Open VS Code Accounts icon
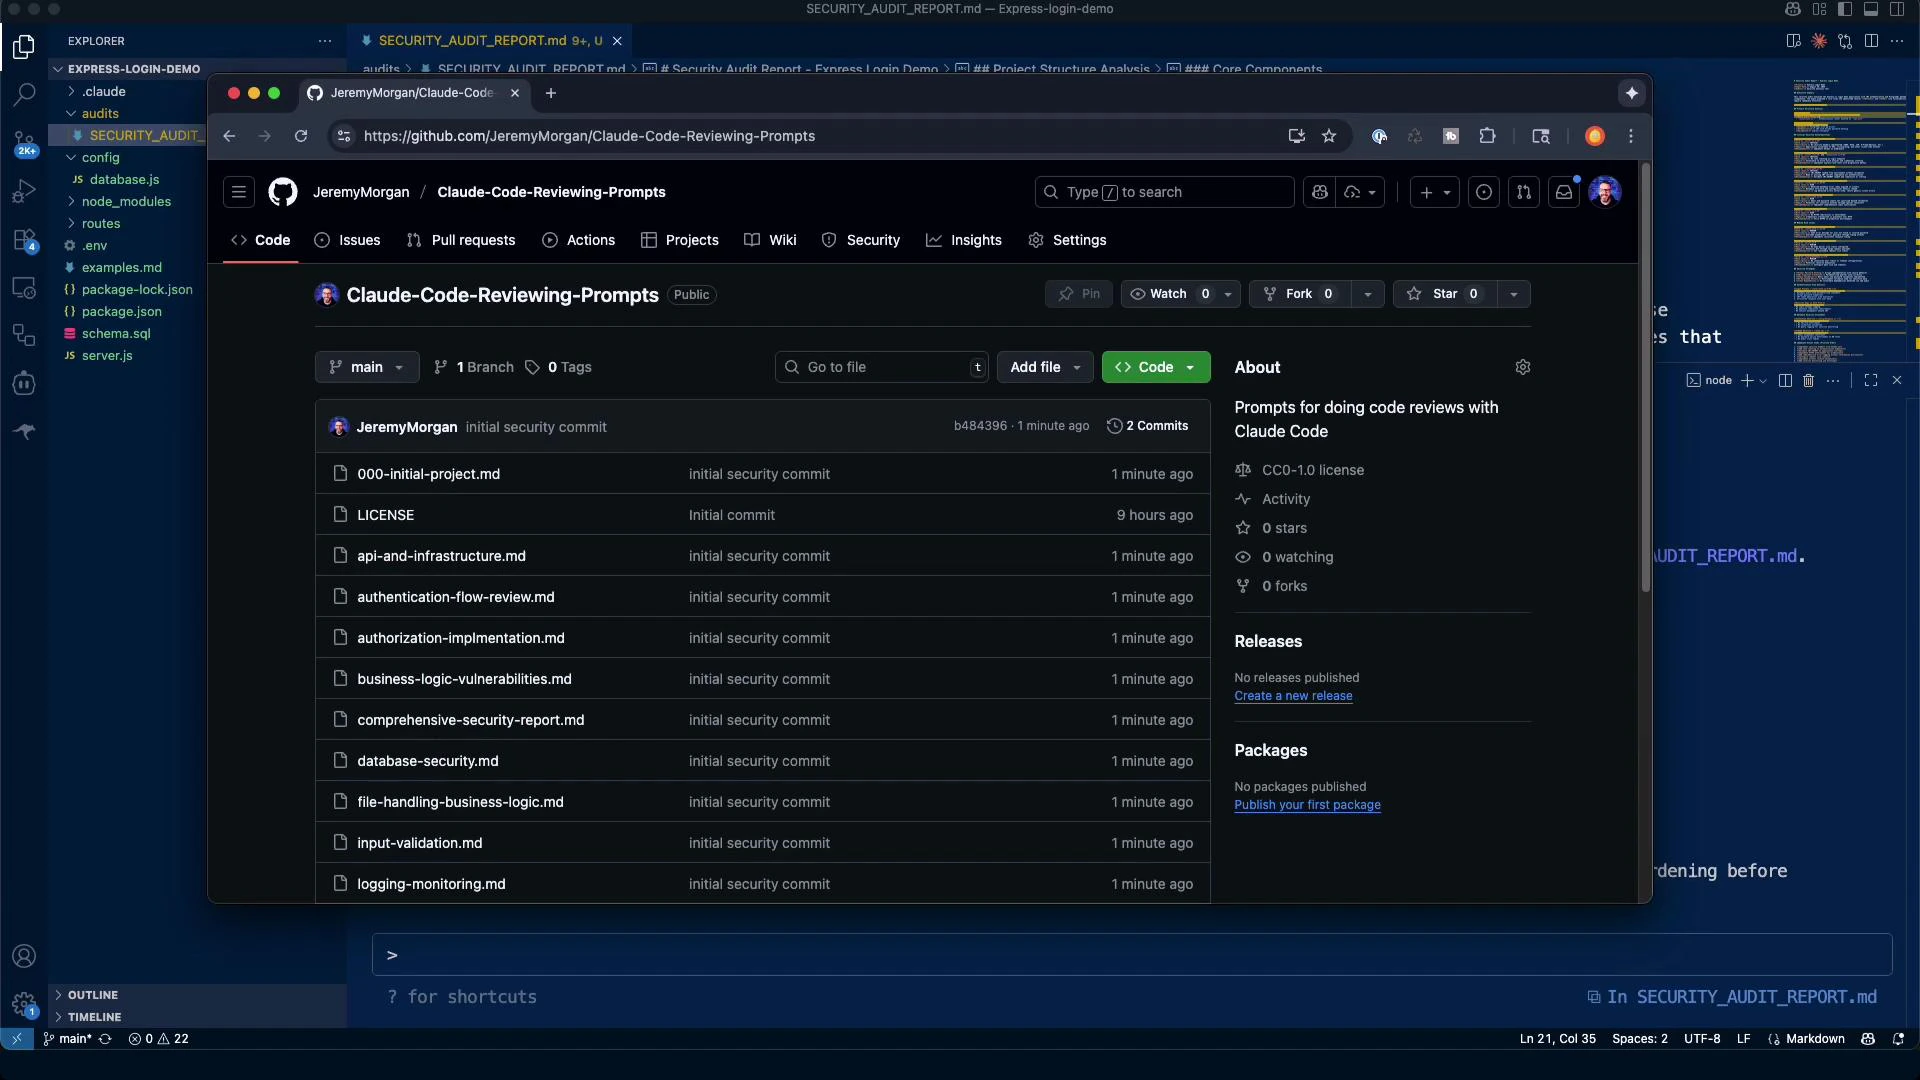The image size is (1920, 1080). coord(24,956)
